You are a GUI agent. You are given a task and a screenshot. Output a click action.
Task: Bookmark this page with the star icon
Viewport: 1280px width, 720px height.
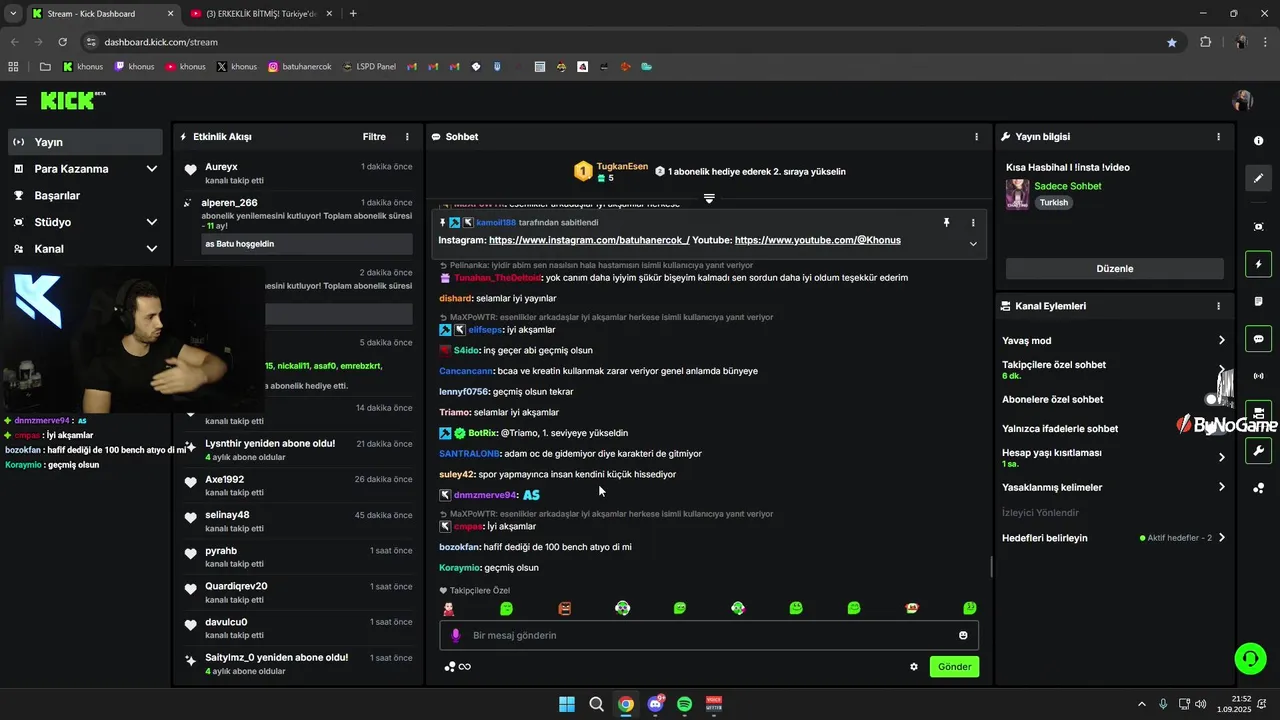click(x=1171, y=42)
